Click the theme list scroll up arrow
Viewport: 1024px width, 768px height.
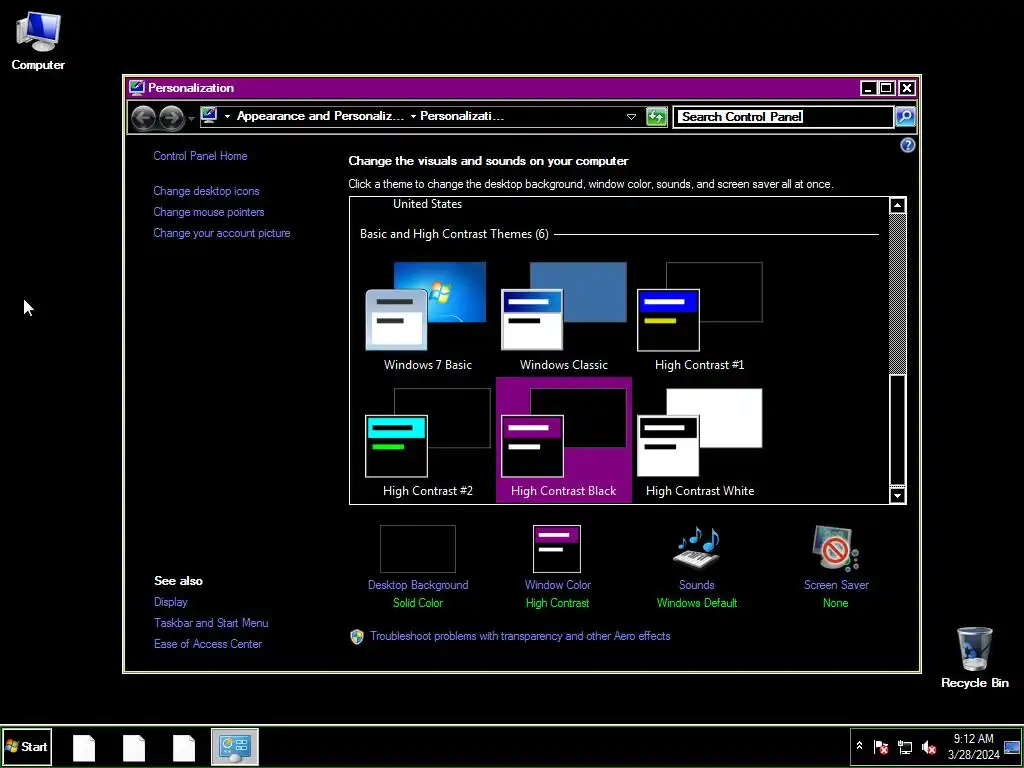pyautogui.click(x=897, y=206)
